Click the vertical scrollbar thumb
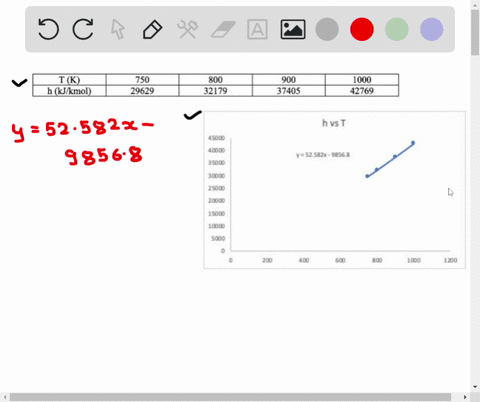 click(475, 32)
